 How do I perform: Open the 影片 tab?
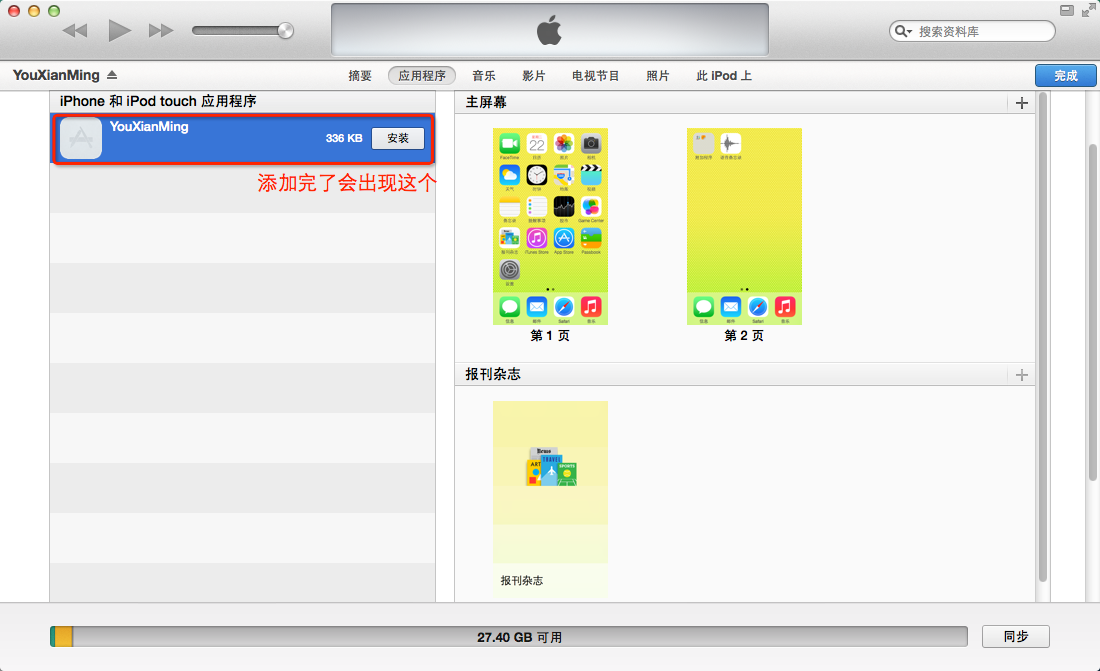pyautogui.click(x=533, y=75)
